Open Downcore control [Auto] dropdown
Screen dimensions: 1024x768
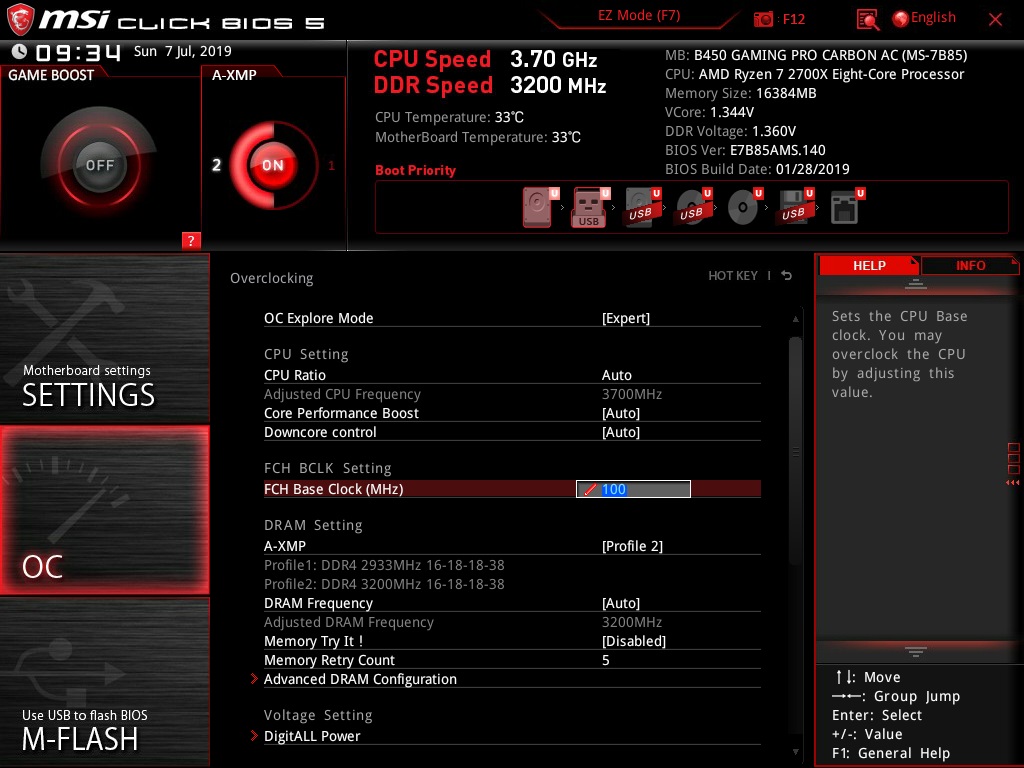point(620,432)
